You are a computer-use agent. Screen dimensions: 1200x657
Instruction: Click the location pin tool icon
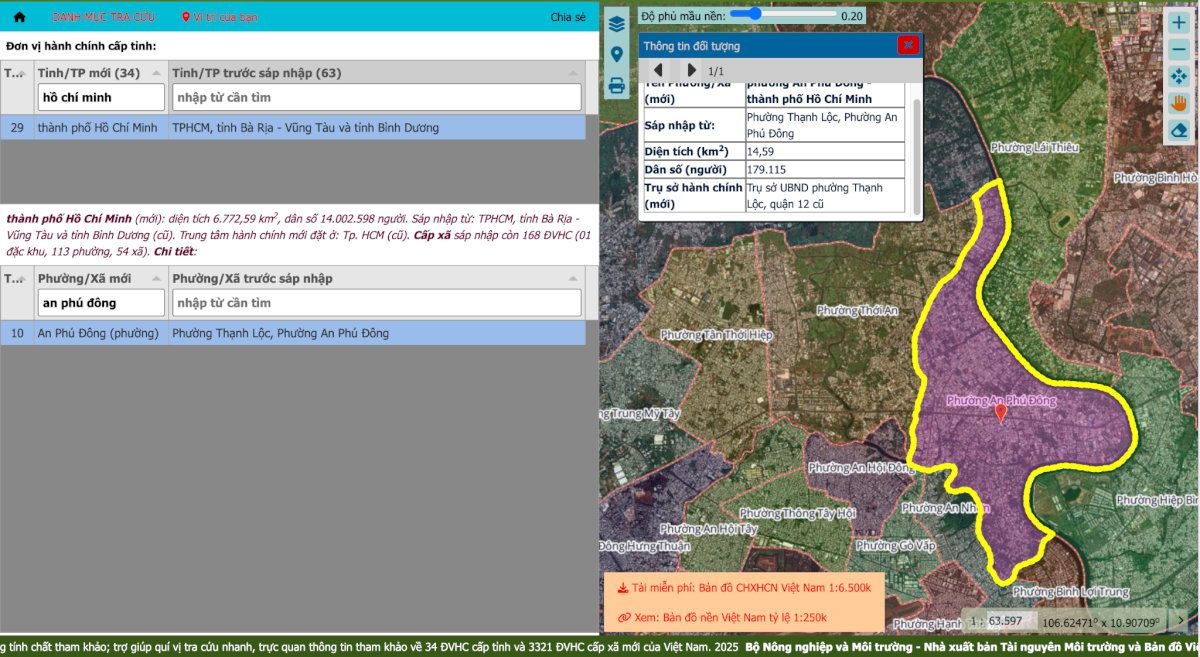[617, 54]
